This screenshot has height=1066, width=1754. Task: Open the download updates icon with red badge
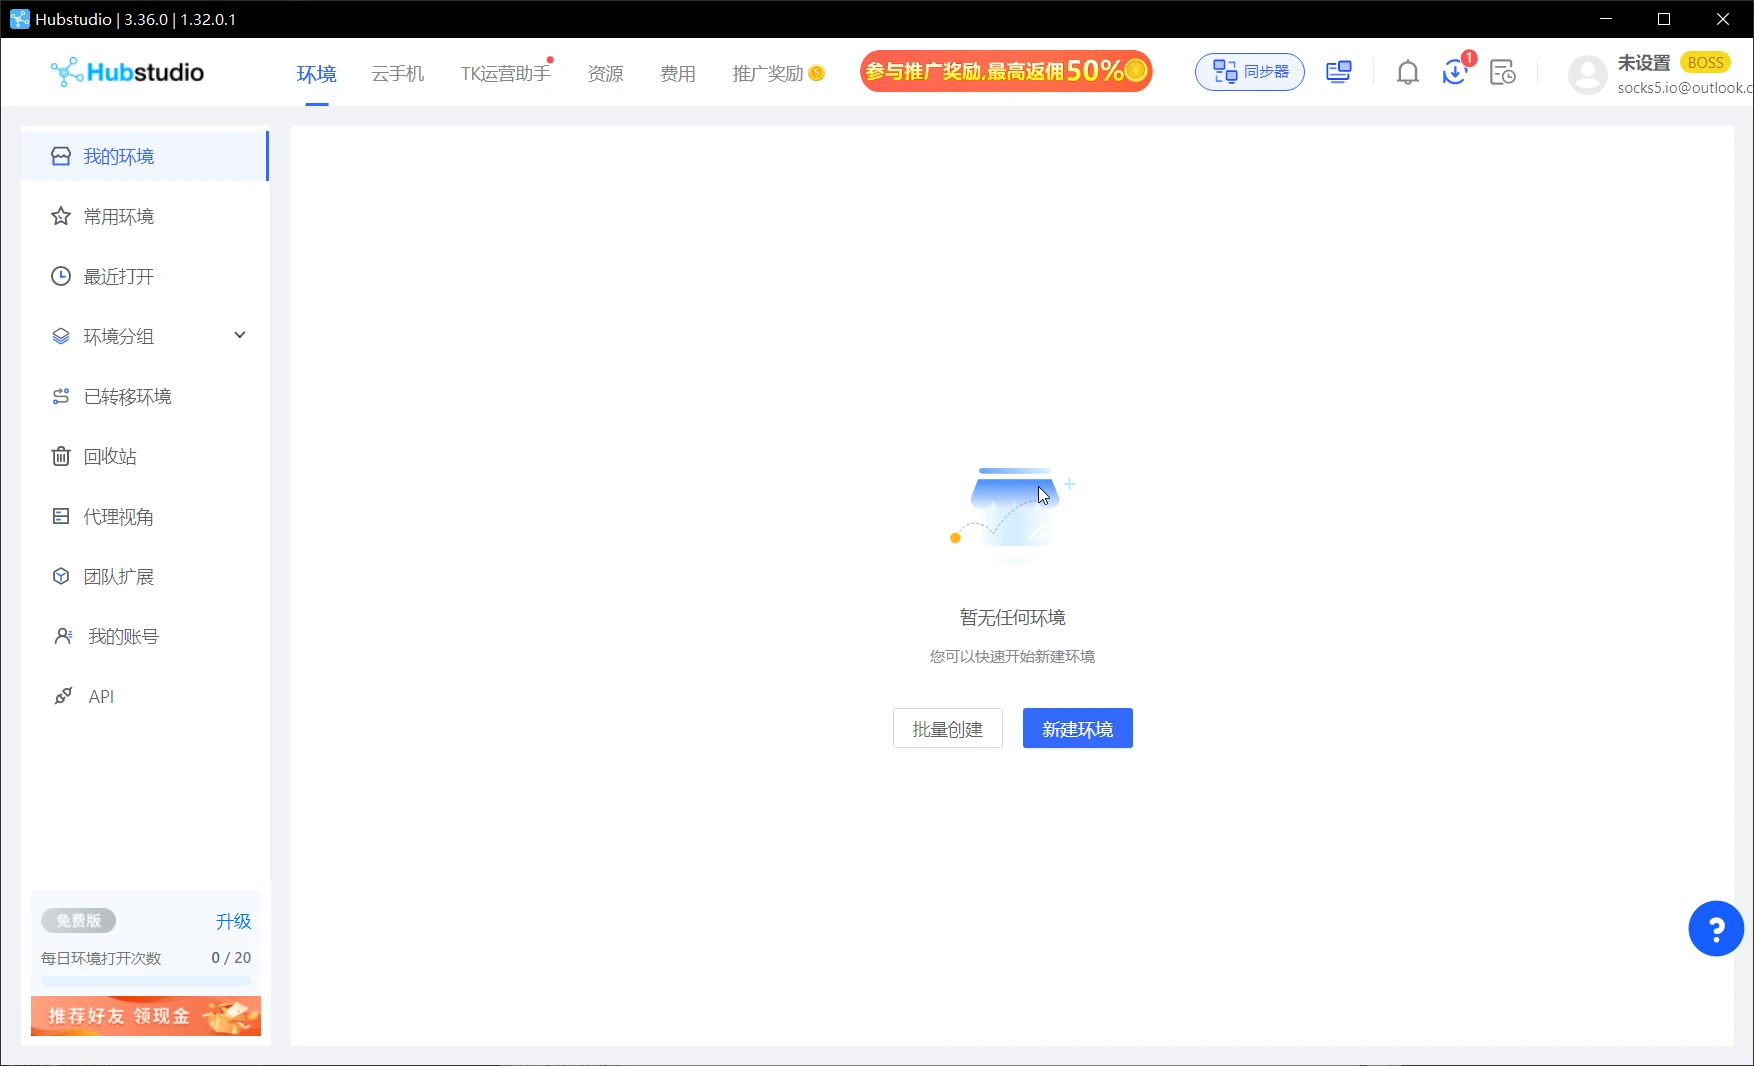pos(1455,72)
